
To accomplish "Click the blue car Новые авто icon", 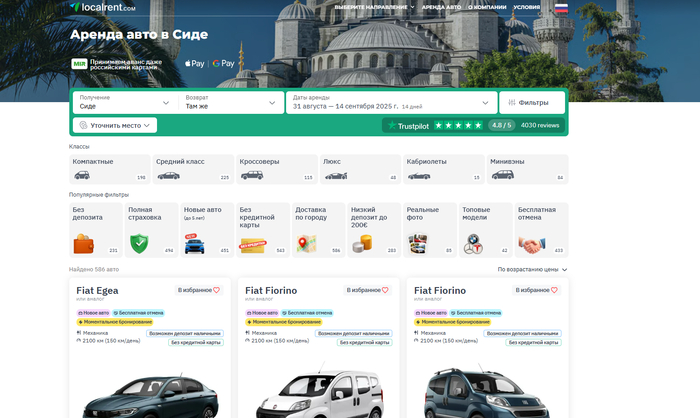I will 195,244.
